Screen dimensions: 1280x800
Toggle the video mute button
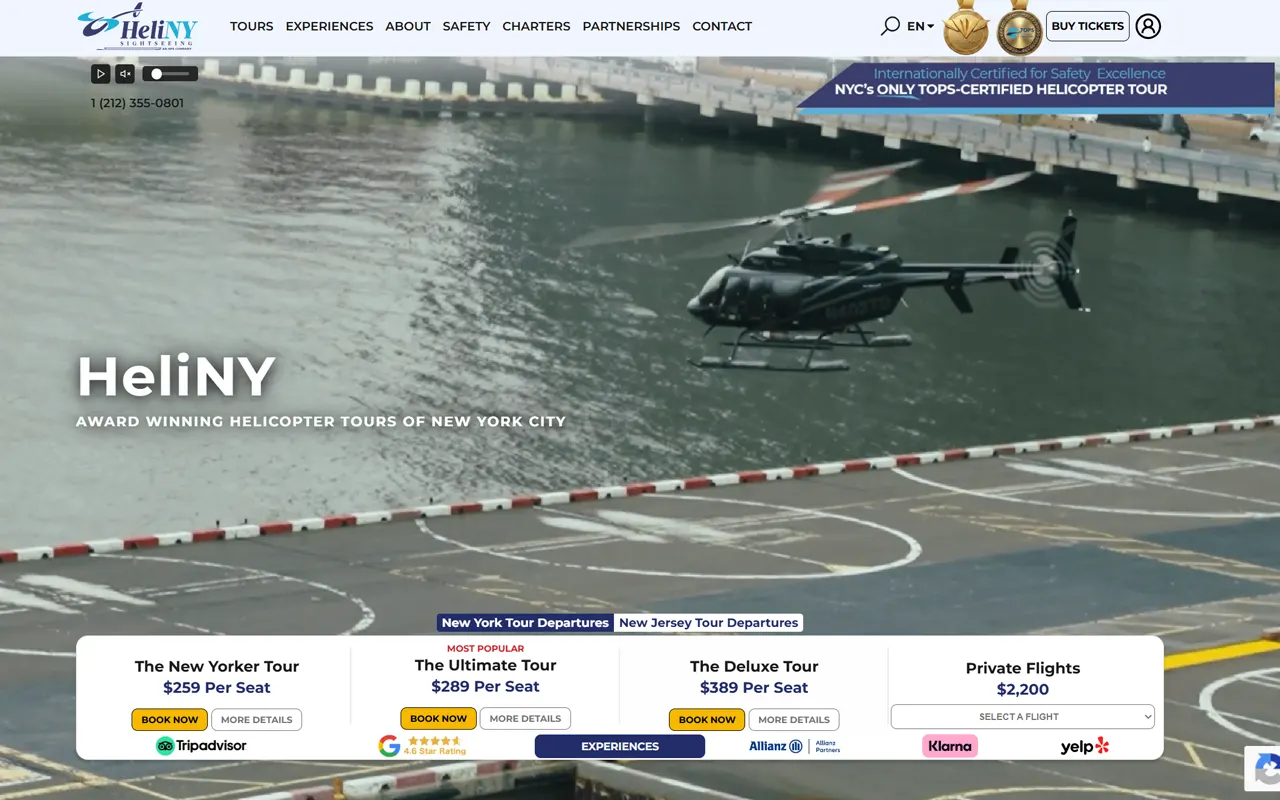tap(125, 73)
